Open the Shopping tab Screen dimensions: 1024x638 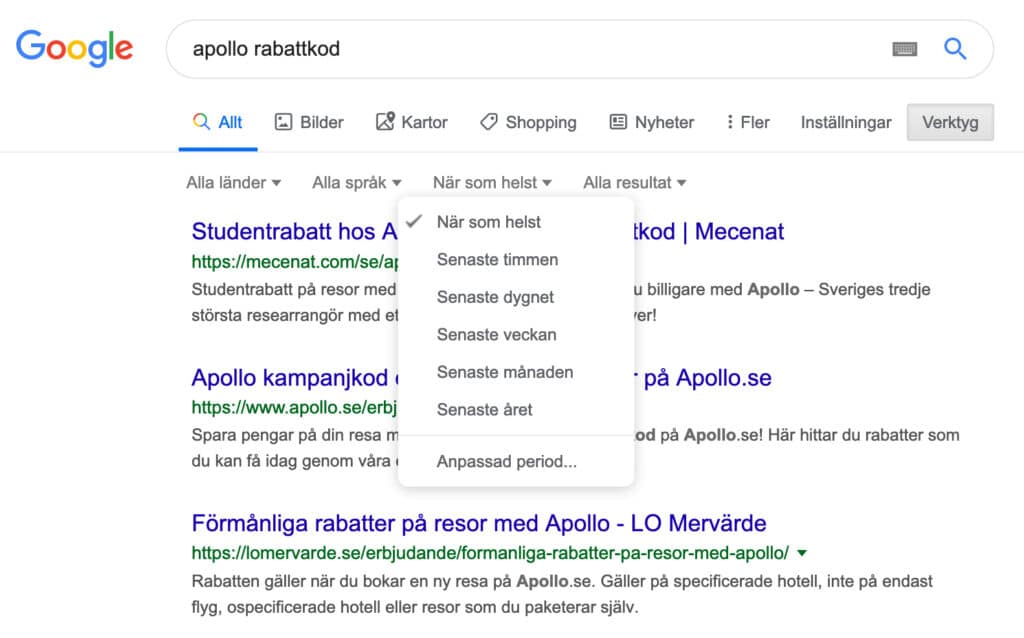point(528,122)
